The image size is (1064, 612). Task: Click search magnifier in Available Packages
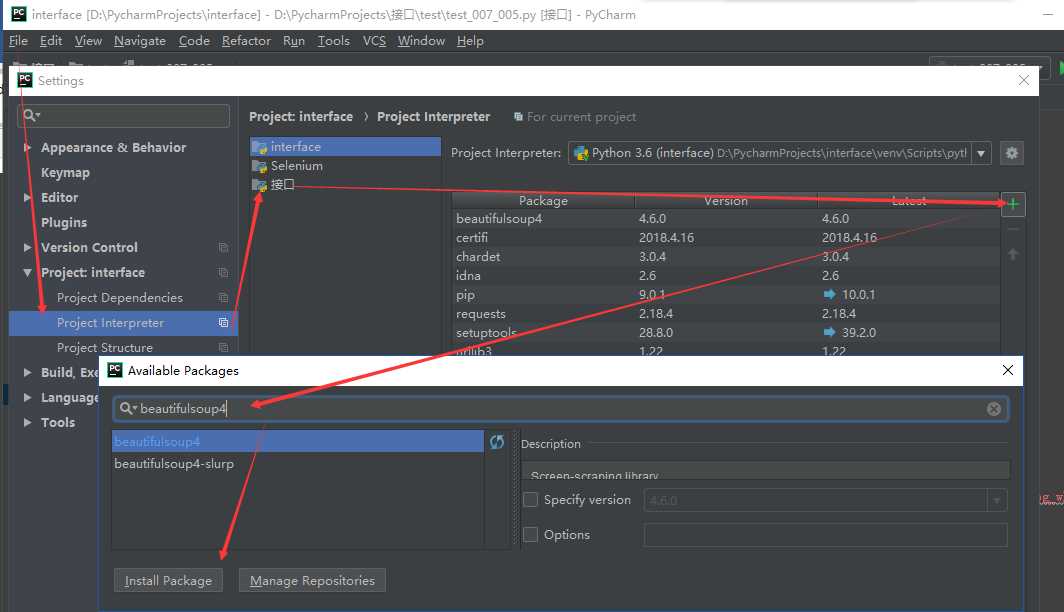pos(127,408)
